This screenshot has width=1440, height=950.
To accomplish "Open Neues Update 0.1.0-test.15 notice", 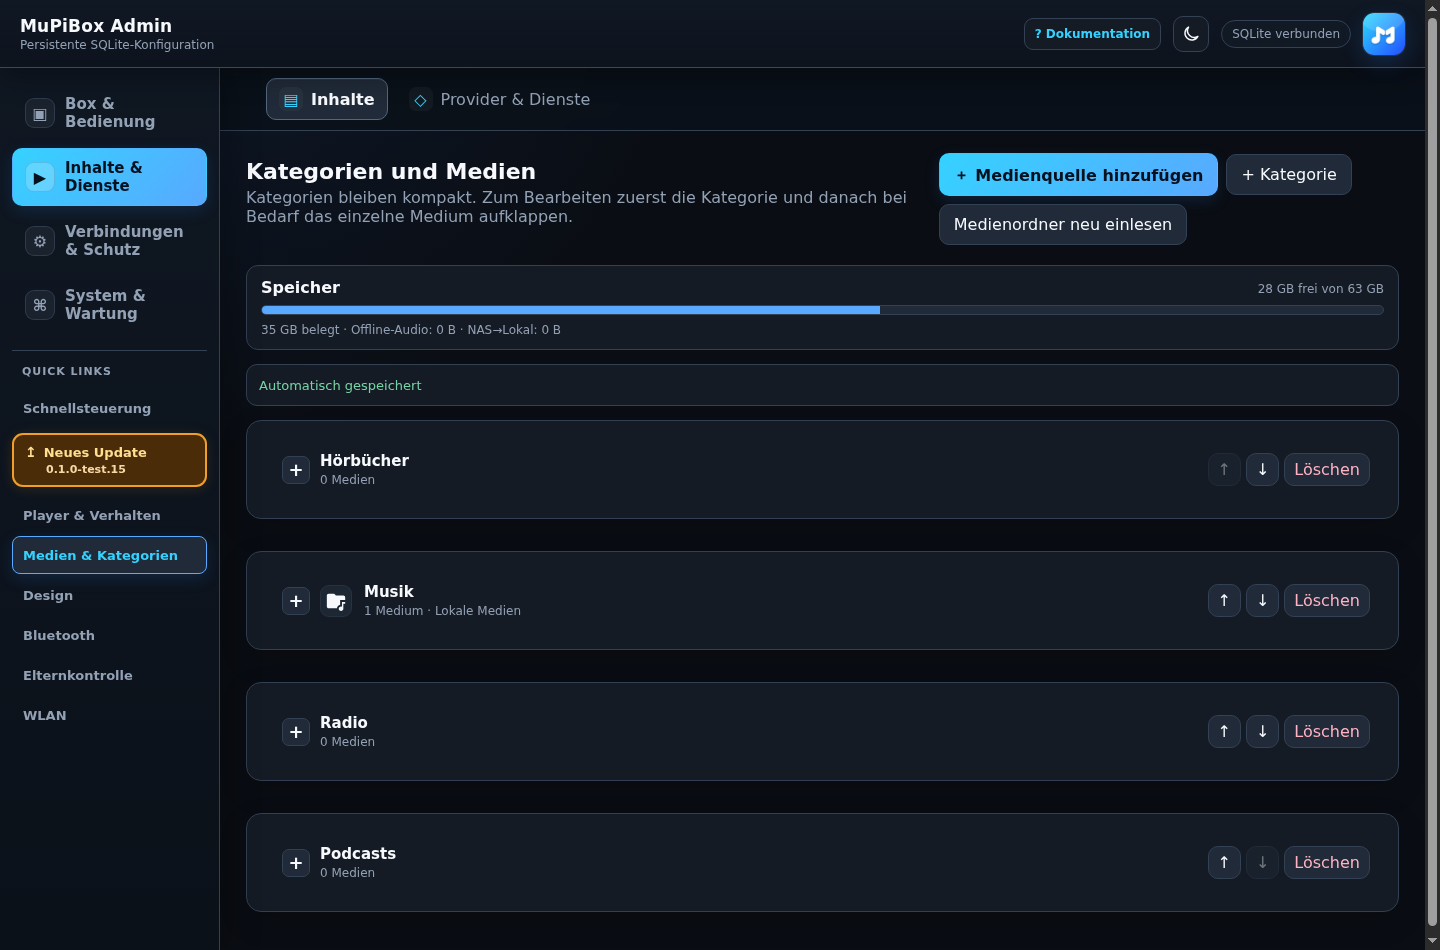I will pyautogui.click(x=110, y=460).
